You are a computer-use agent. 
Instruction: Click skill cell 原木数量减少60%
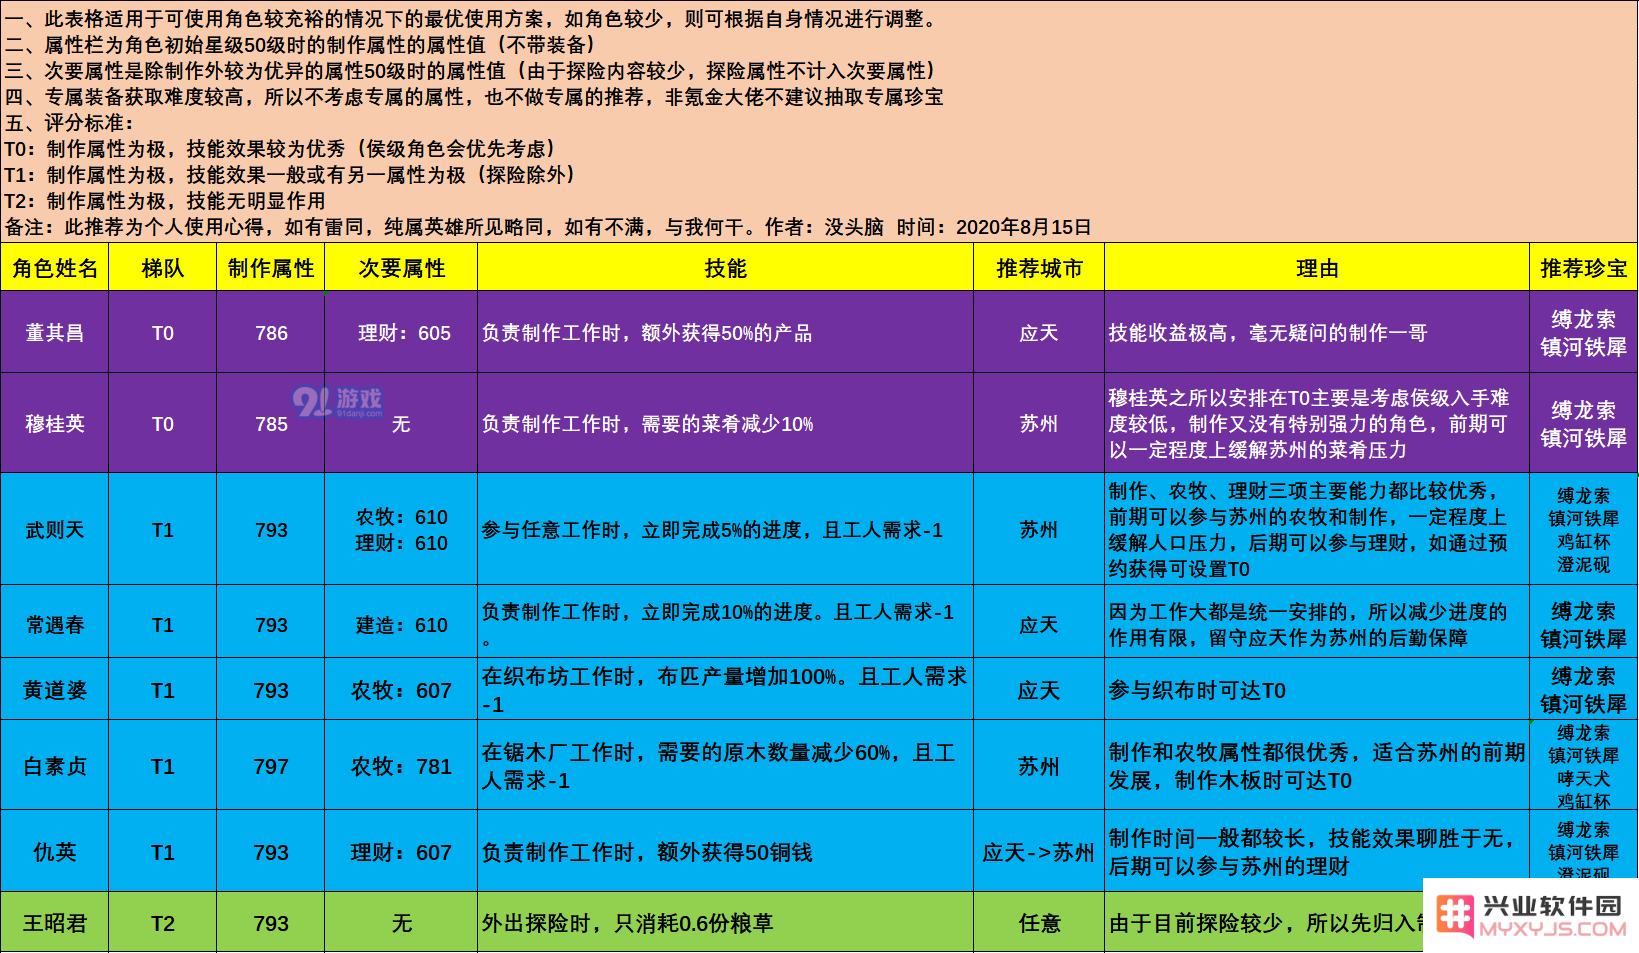725,766
